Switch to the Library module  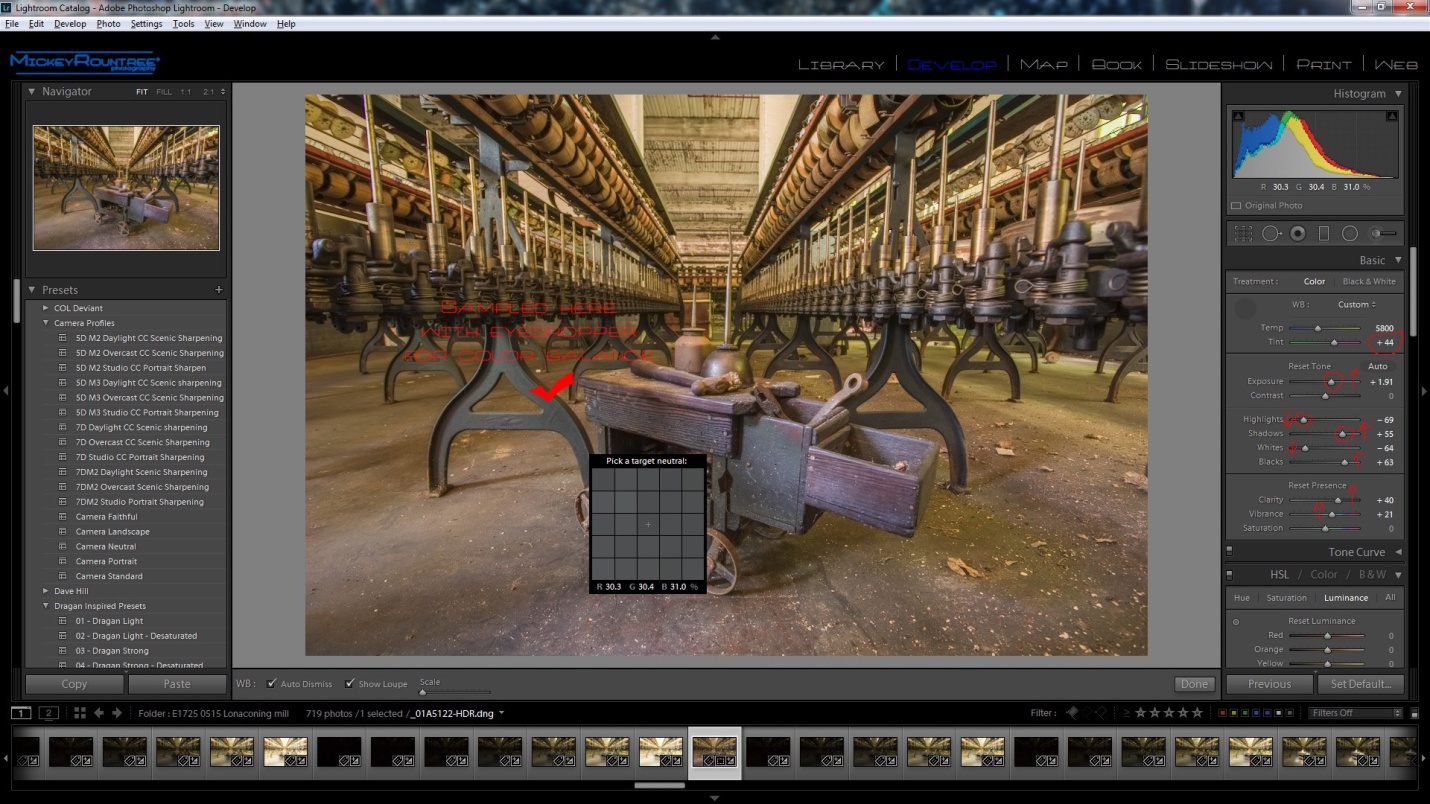click(x=841, y=64)
